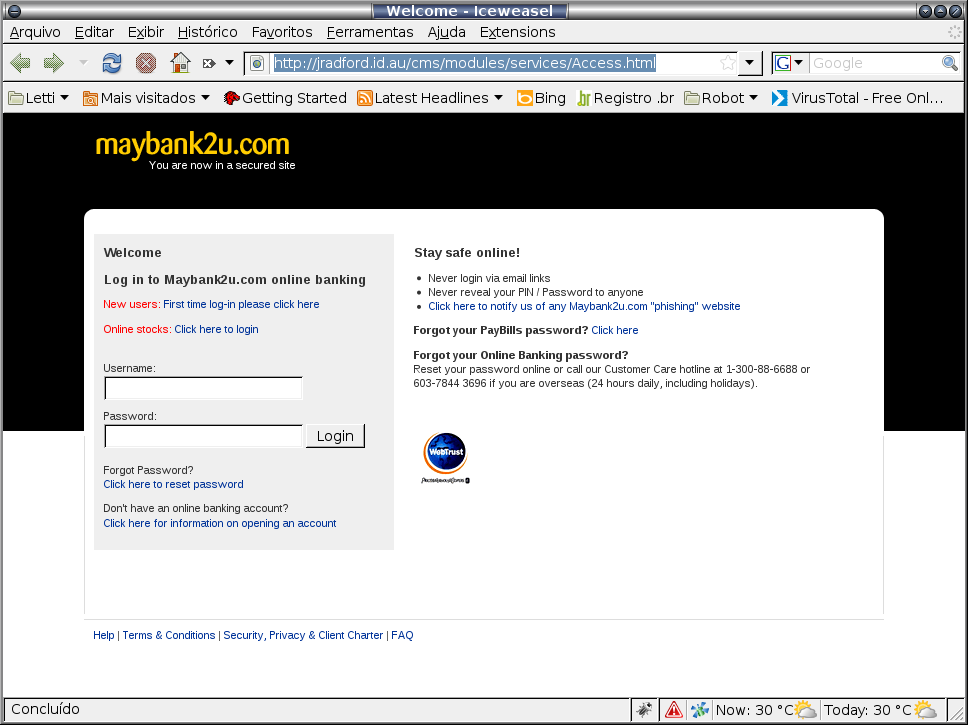Open the Help footer link
Image resolution: width=968 pixels, height=725 pixels.
click(104, 635)
